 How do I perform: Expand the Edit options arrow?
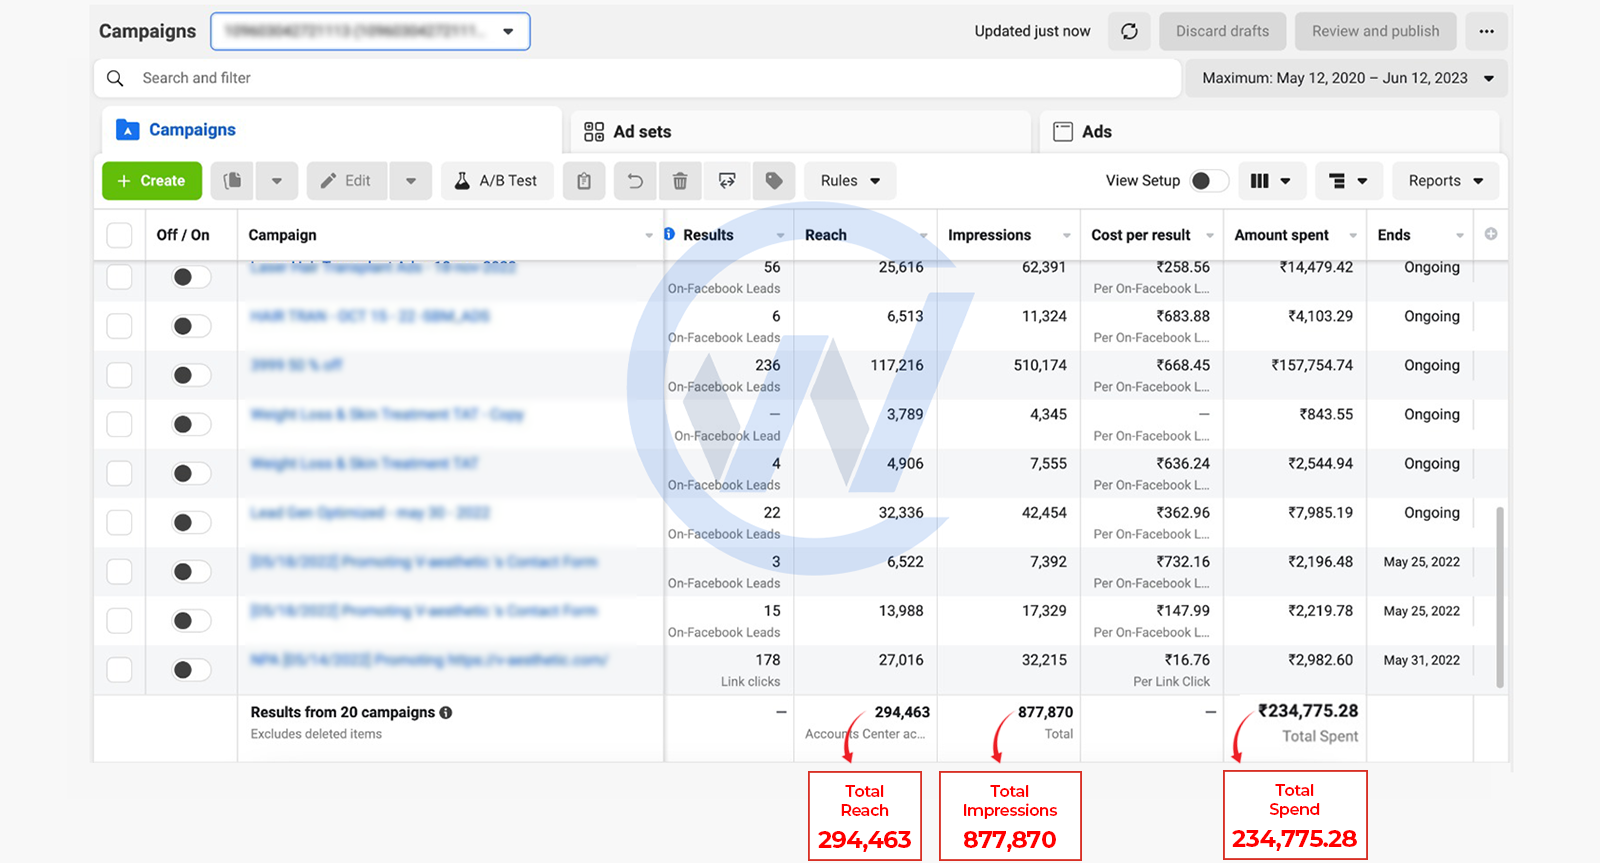[411, 181]
